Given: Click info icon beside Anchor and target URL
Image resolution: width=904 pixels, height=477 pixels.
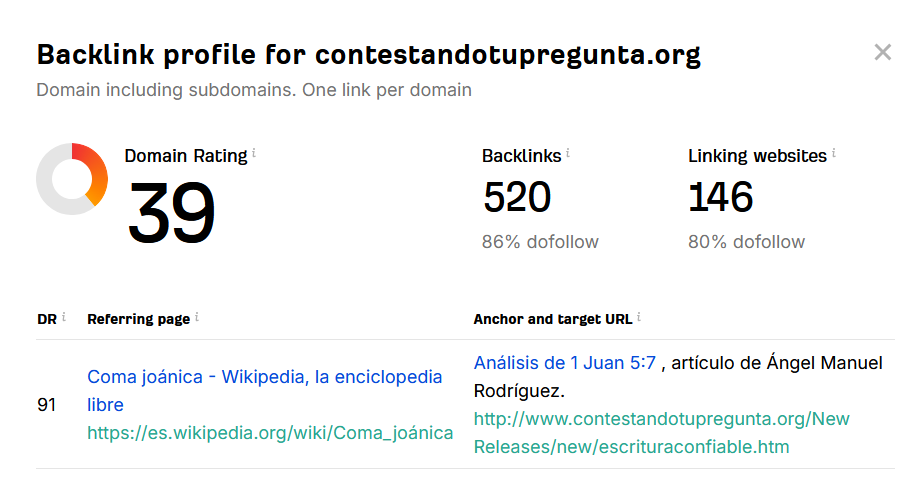Looking at the screenshot, I should [639, 317].
